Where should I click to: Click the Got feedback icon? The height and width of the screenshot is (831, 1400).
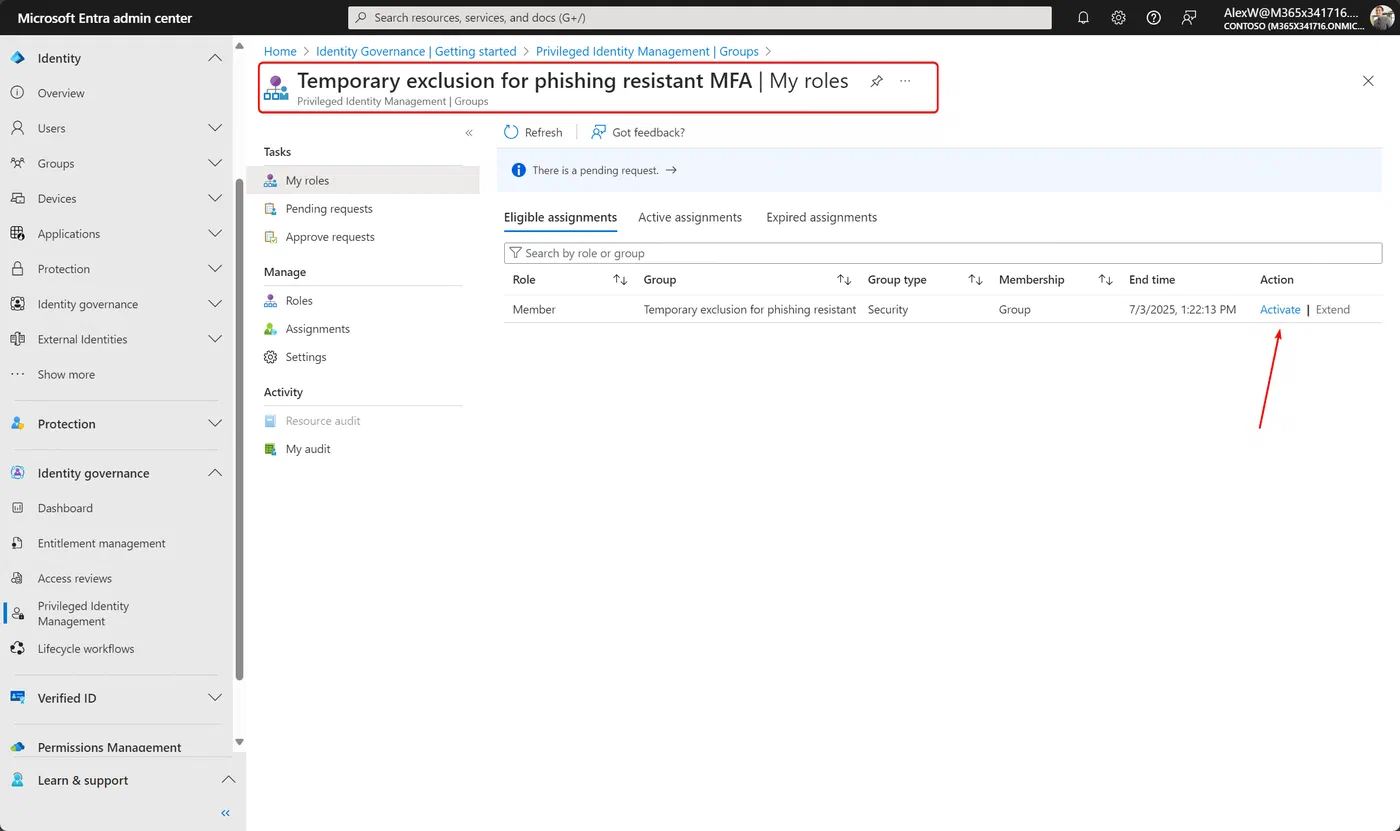click(599, 132)
